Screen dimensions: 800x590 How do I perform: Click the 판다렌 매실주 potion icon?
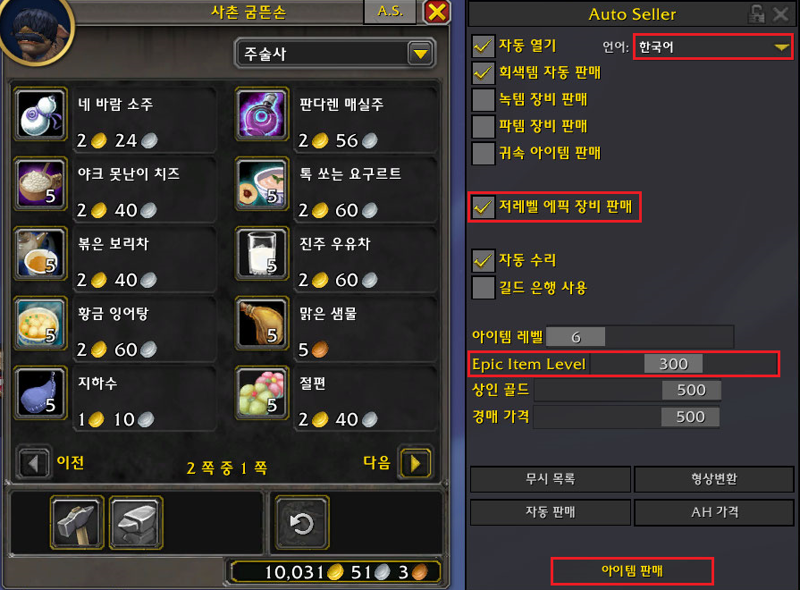(x=262, y=114)
